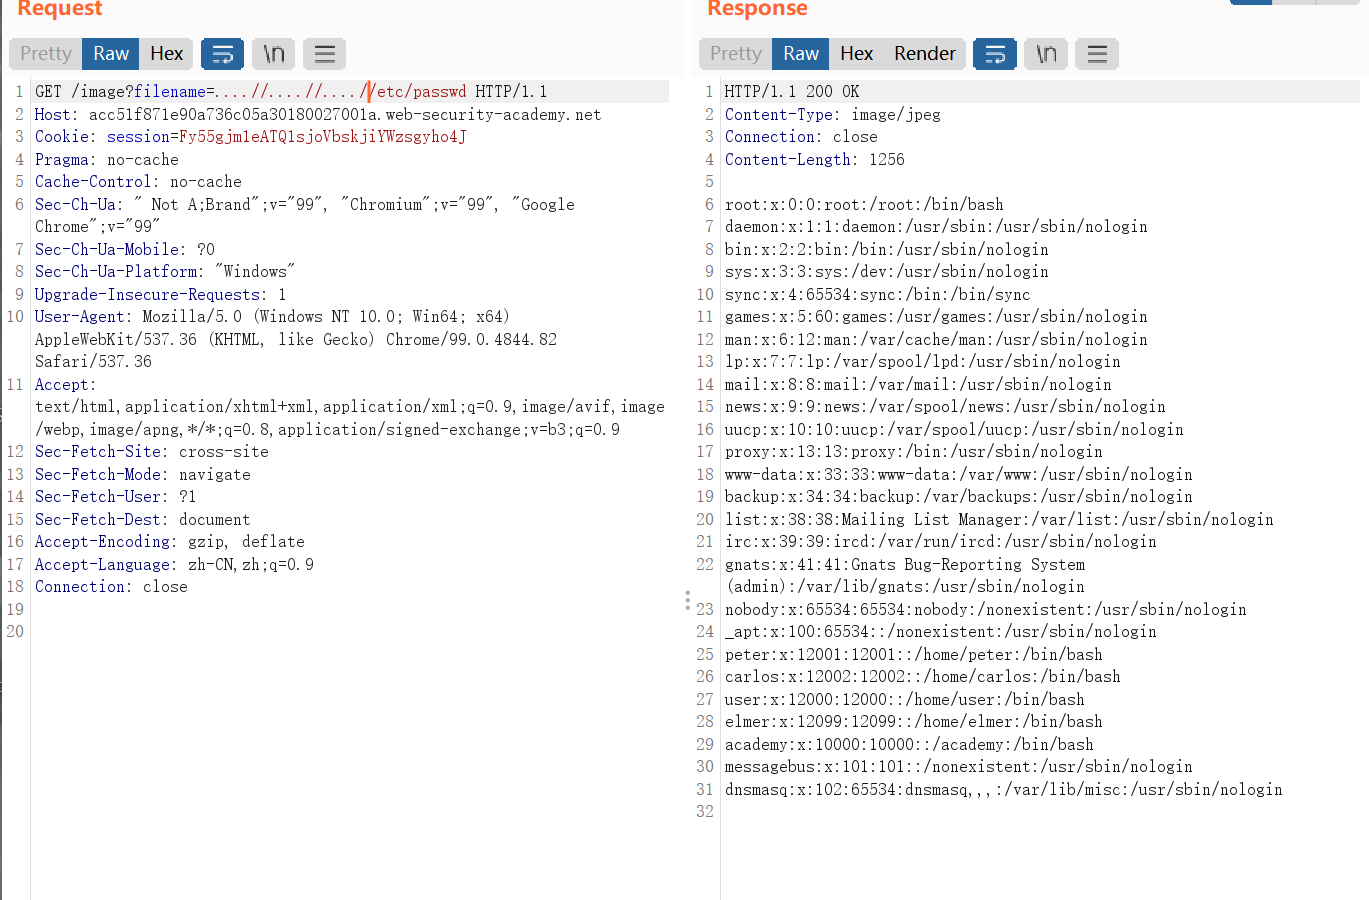Click the Sec-Ch-Ua-Platform "Windows" header
The width and height of the screenshot is (1369, 900).
click(165, 272)
